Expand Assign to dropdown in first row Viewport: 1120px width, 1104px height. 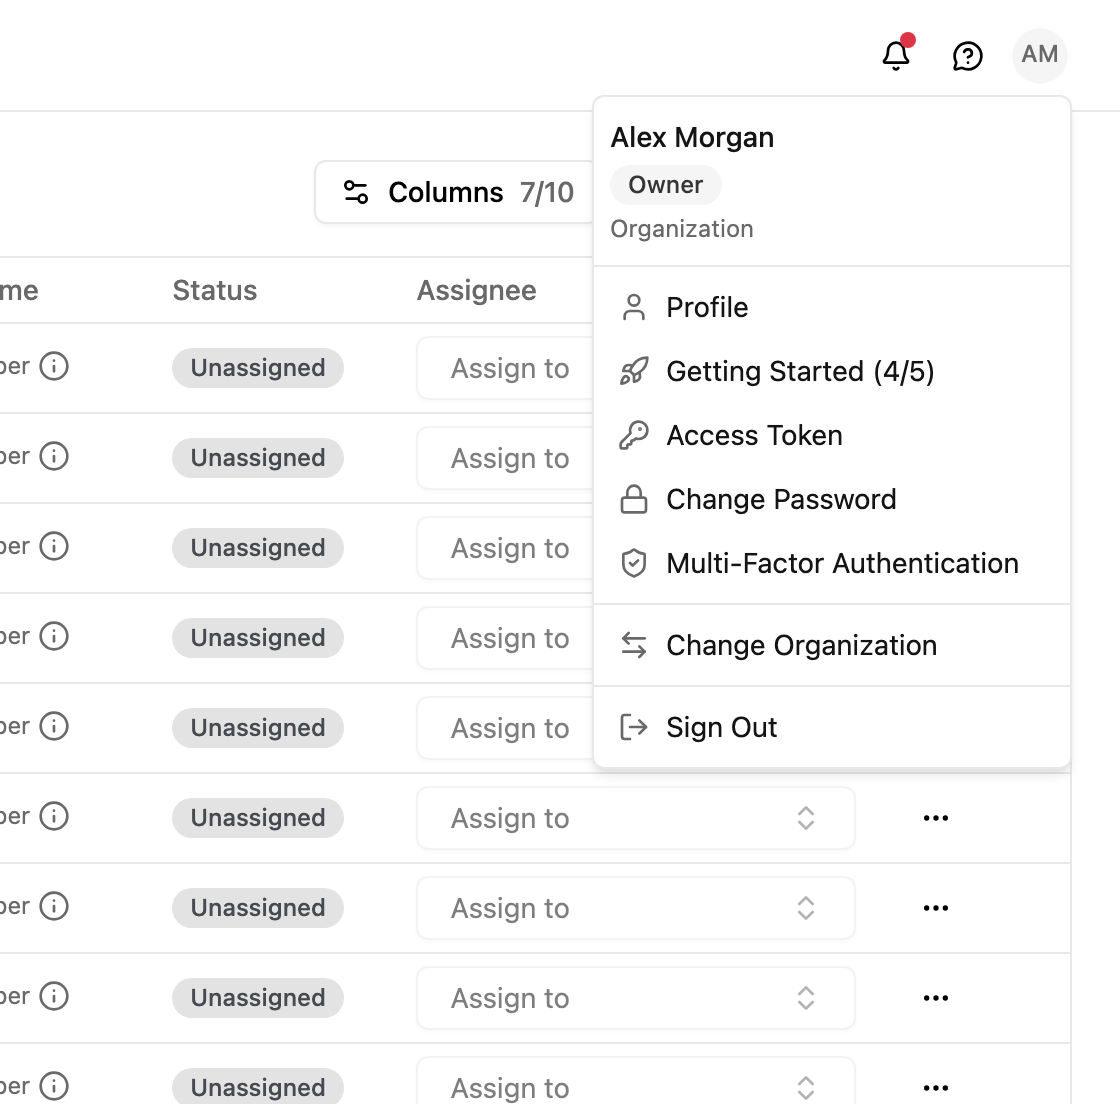pyautogui.click(x=505, y=368)
